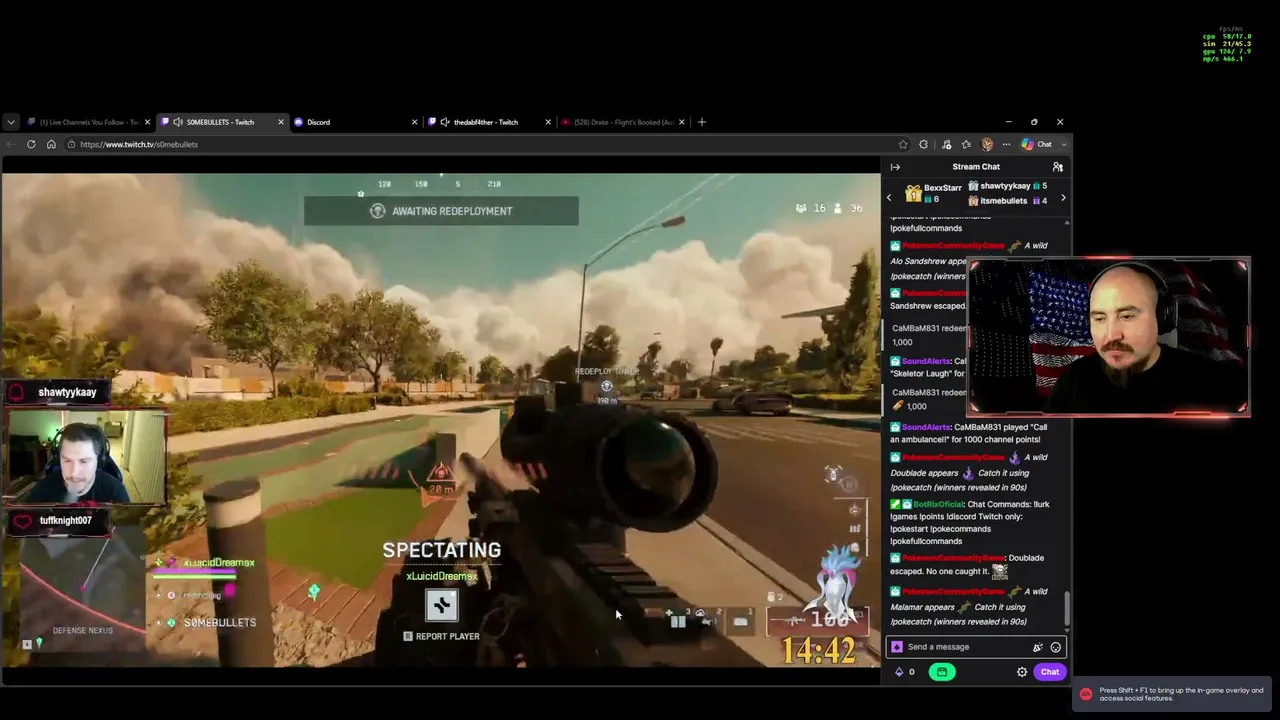1280x720 pixels.
Task: Open channel points balance
Action: click(904, 672)
